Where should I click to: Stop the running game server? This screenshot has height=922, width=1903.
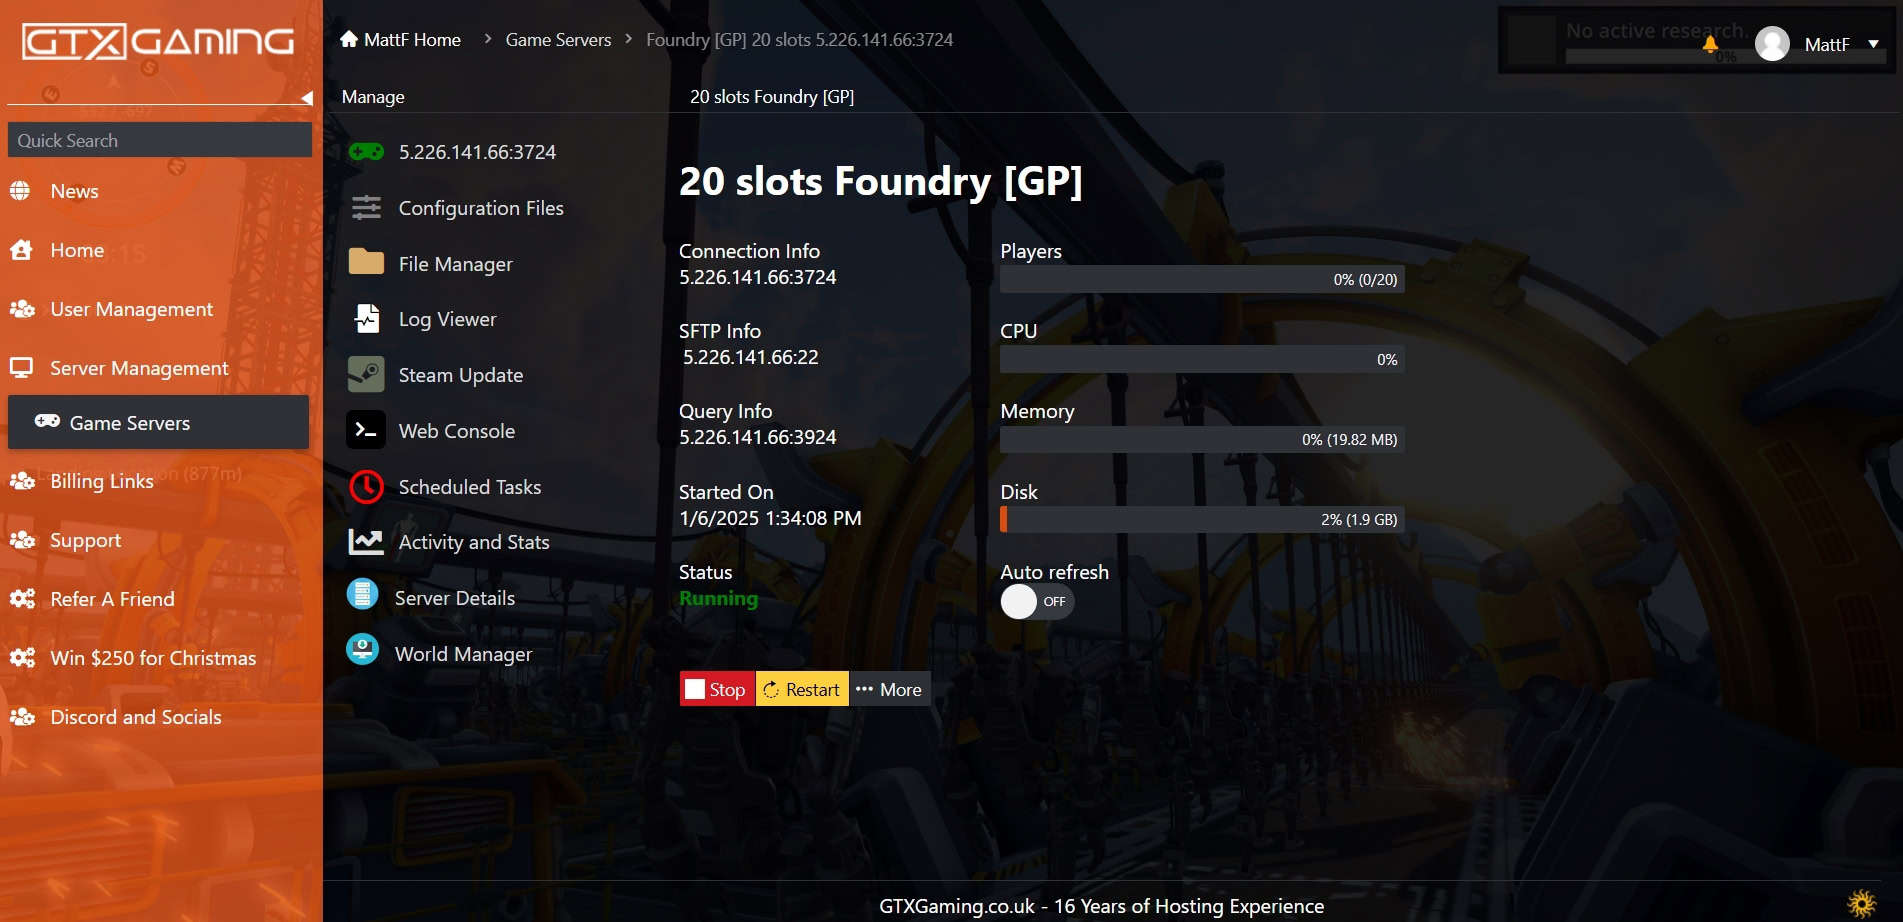point(716,690)
